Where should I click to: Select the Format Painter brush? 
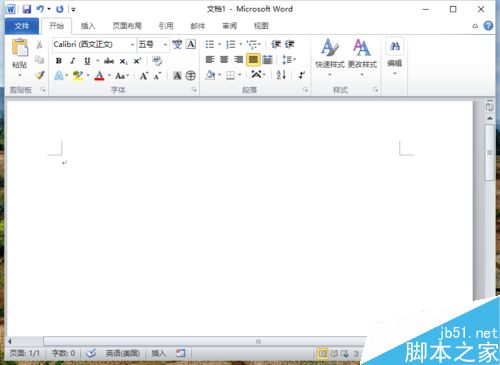(x=40, y=75)
